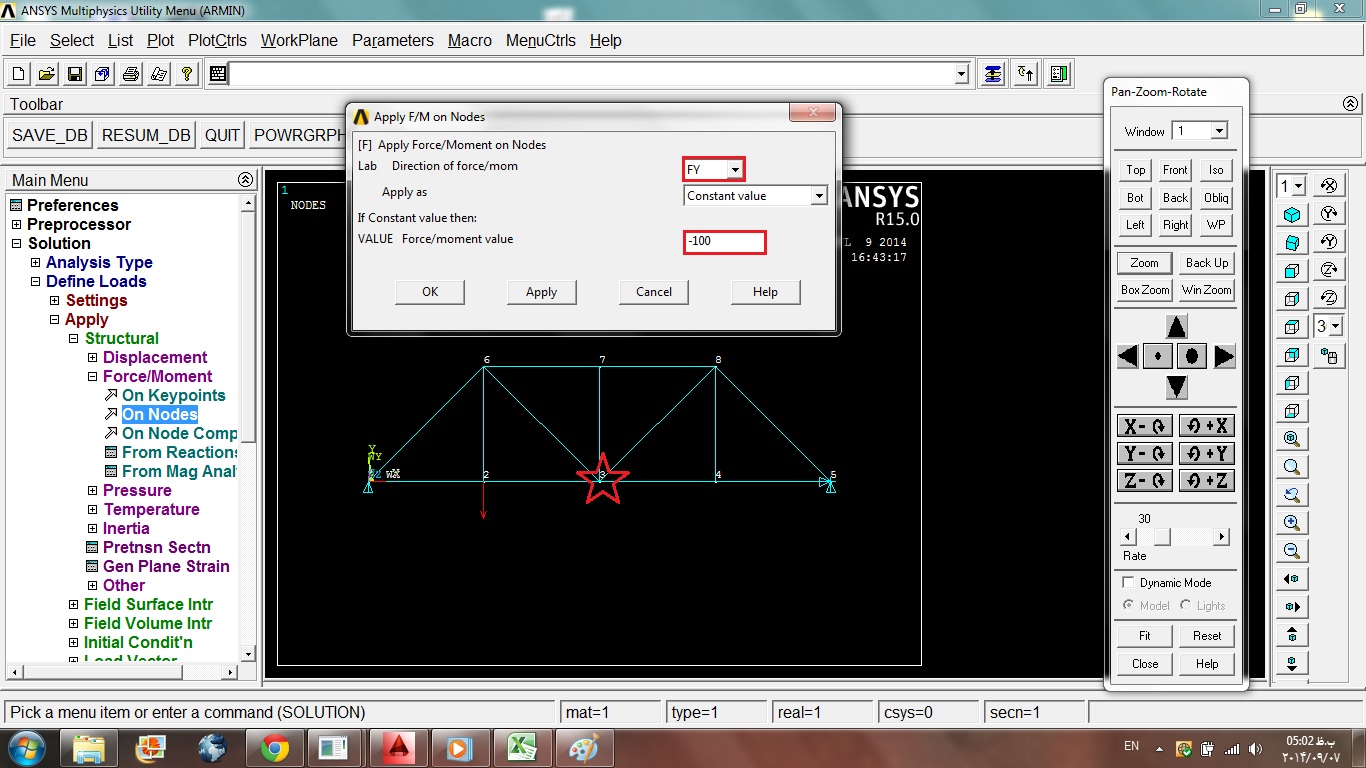
Task: Click Zoom In plus magnifier icon
Action: 1292,523
